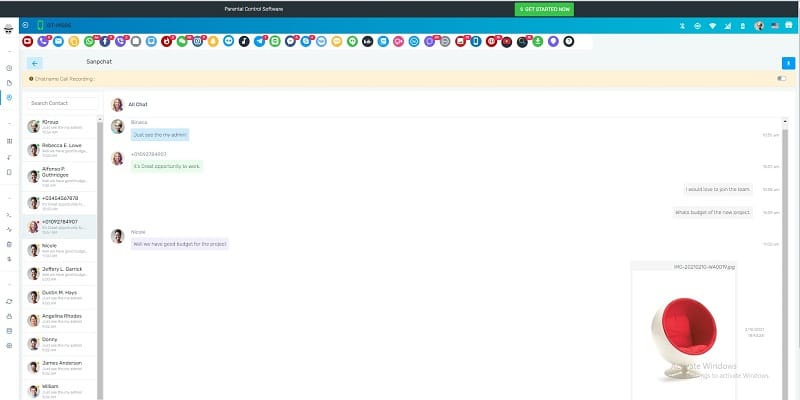The height and width of the screenshot is (400, 800).
Task: Select the Dustin M. Hays contact
Action: [58, 297]
